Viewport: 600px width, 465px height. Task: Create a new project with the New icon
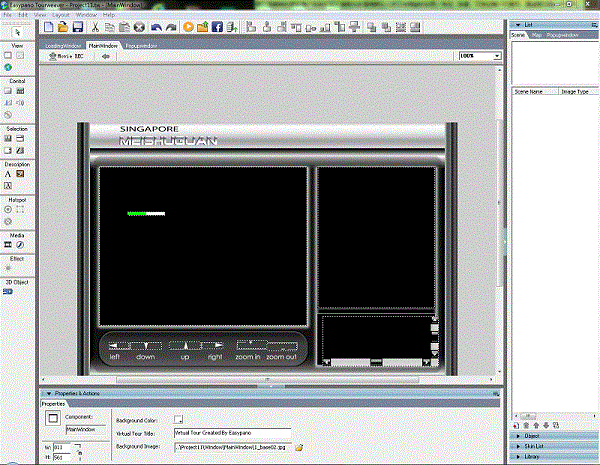pos(49,27)
